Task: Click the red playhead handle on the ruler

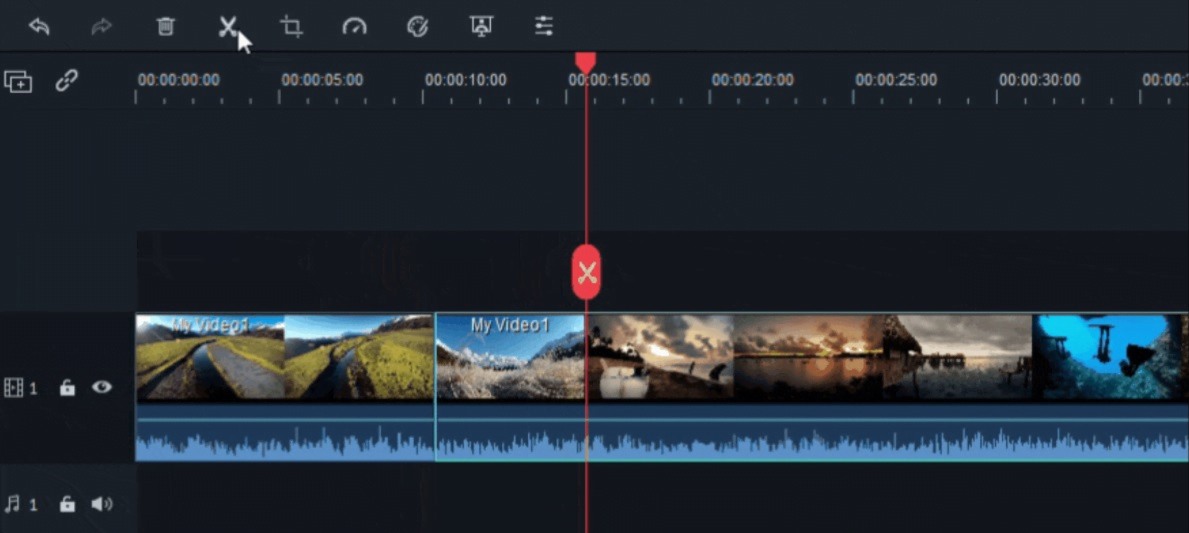Action: (586, 63)
